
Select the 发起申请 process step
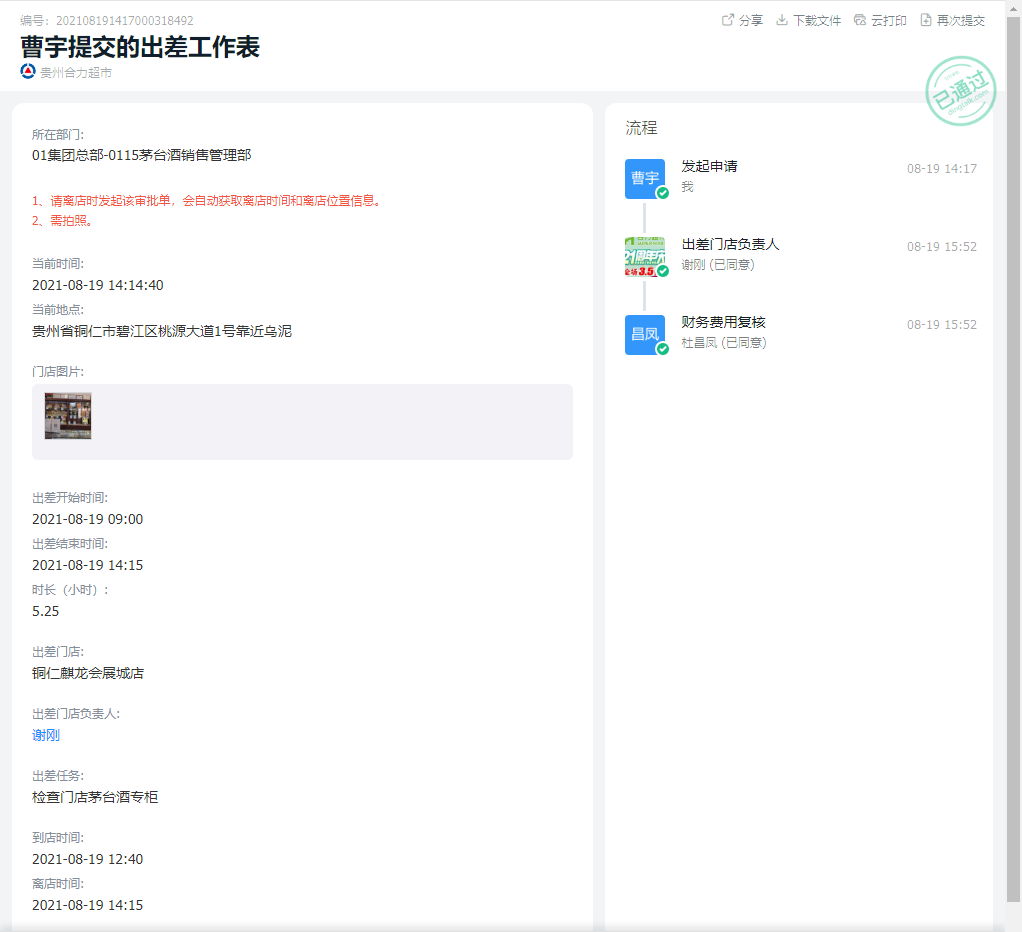[x=709, y=166]
